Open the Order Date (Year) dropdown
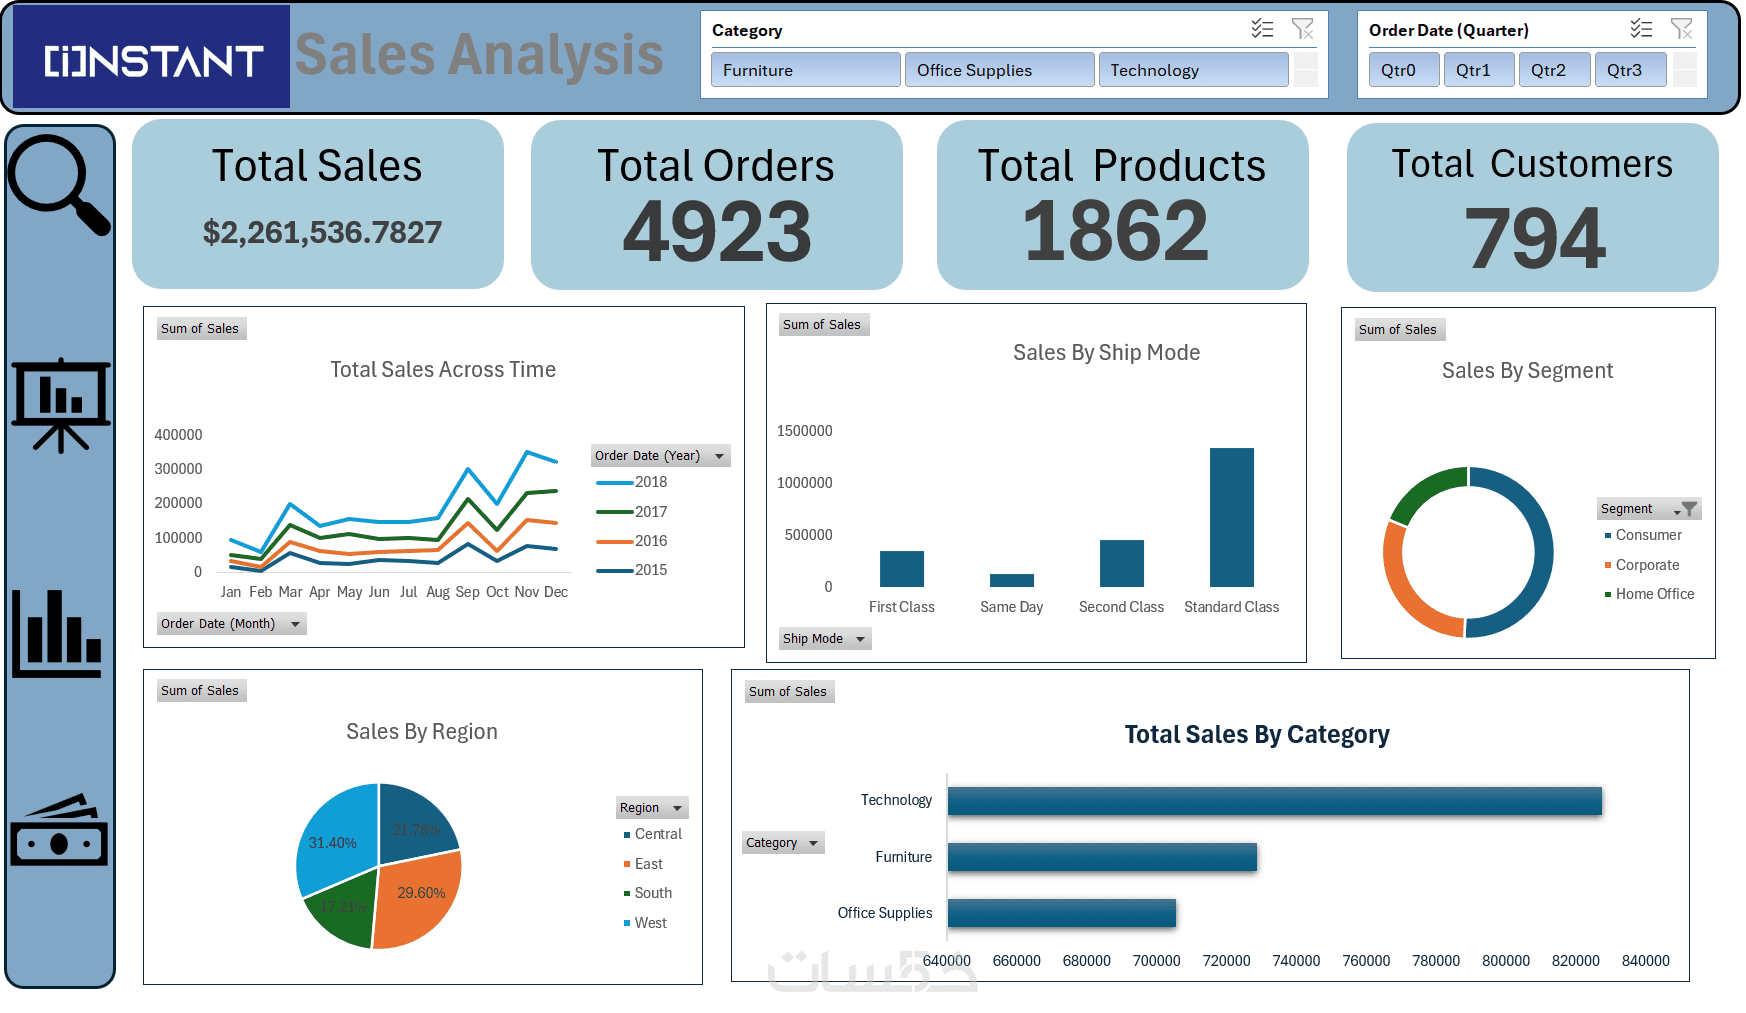 click(x=719, y=456)
